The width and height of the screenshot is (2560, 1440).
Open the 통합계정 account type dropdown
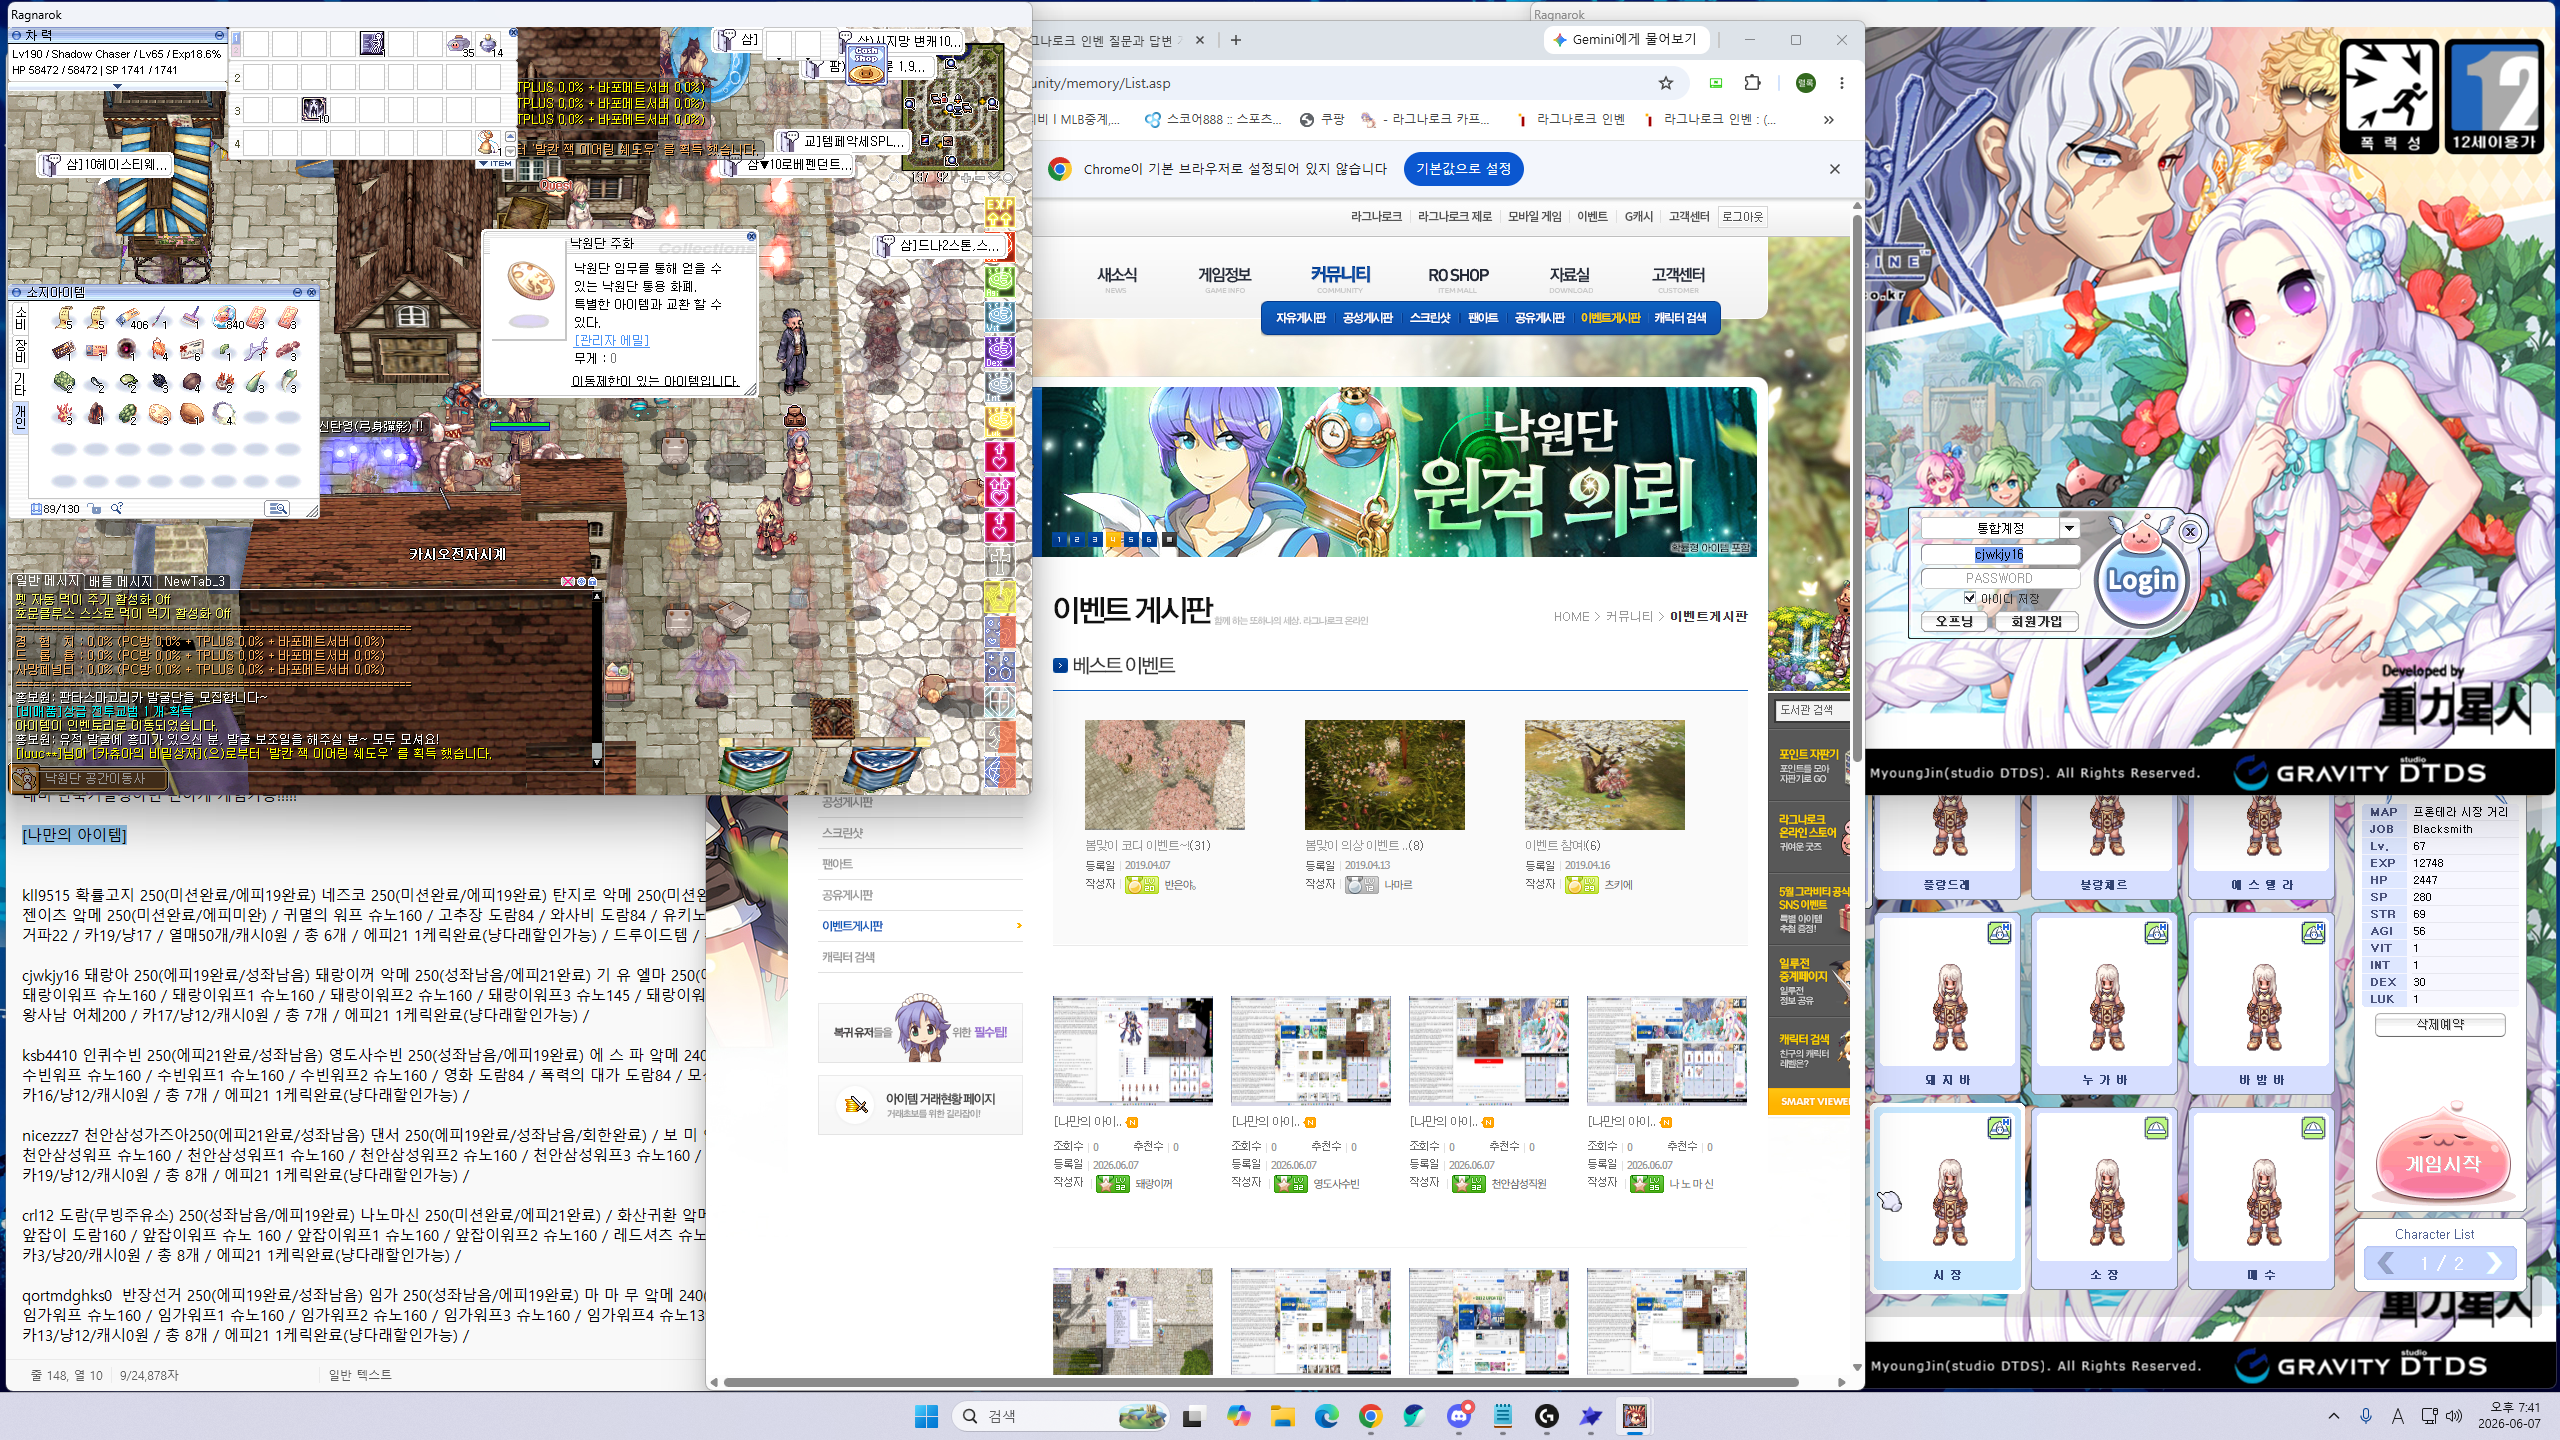(x=2069, y=528)
